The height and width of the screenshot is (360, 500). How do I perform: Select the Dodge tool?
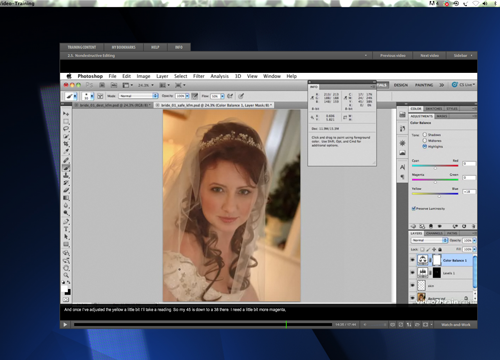coord(66,213)
